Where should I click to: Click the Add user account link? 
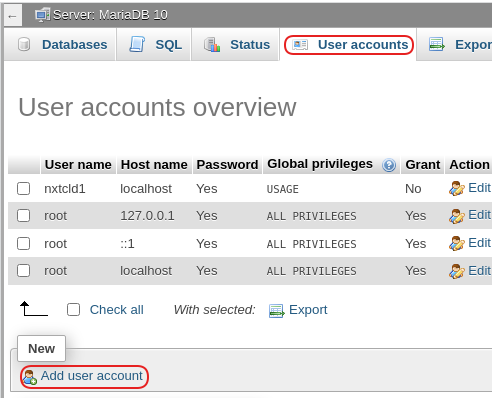click(92, 376)
